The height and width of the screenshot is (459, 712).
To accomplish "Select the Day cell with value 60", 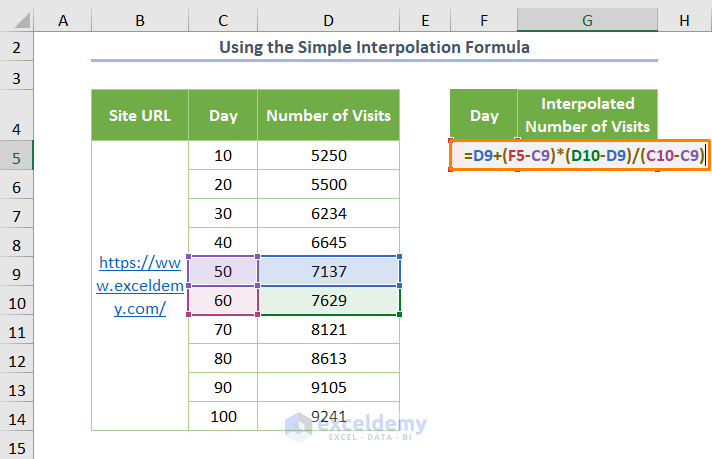I will click(x=223, y=300).
